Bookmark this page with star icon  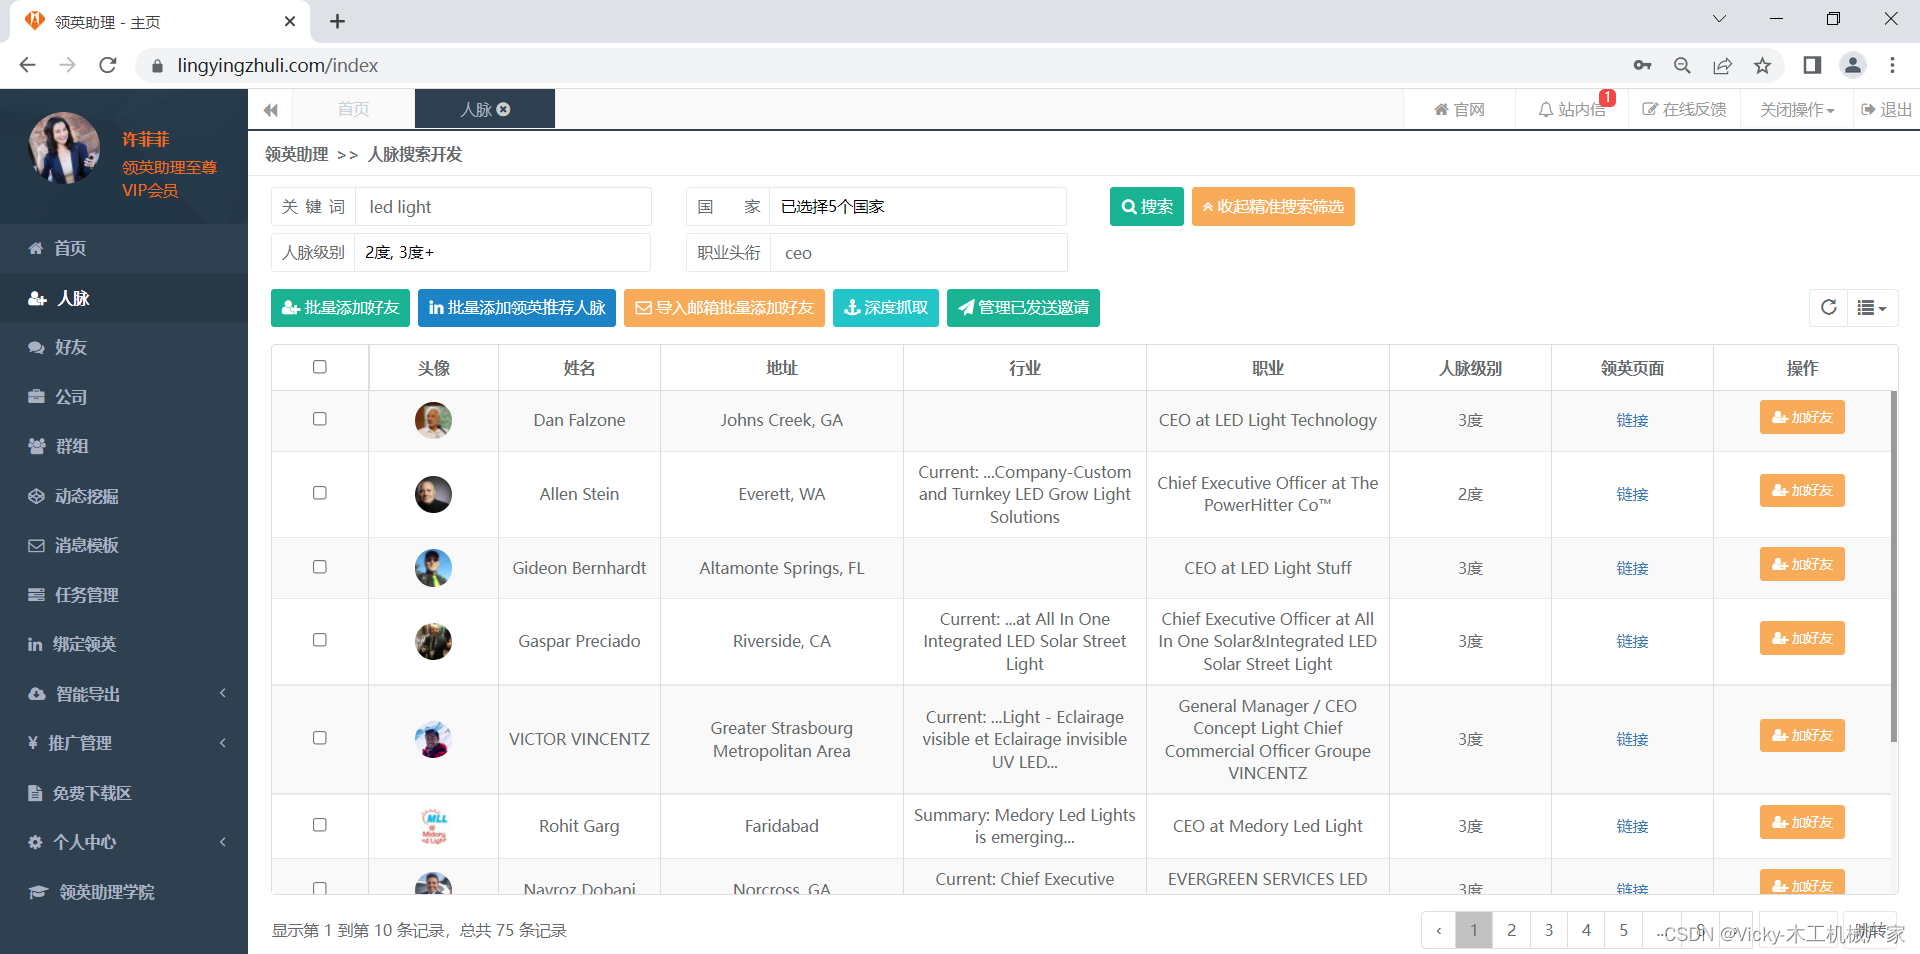[x=1762, y=65]
